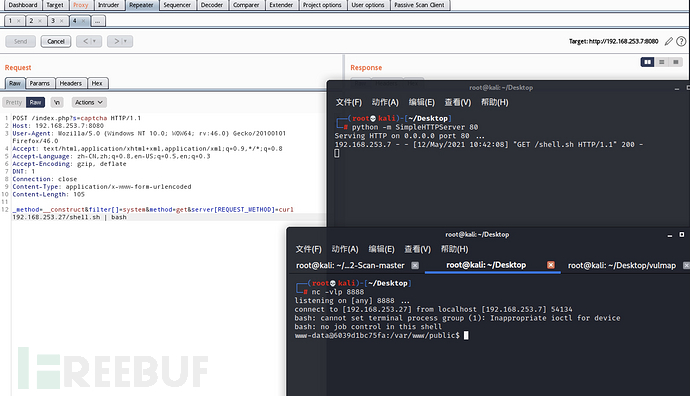Open the Extender tab
This screenshot has height=396, width=690.
pos(281,5)
